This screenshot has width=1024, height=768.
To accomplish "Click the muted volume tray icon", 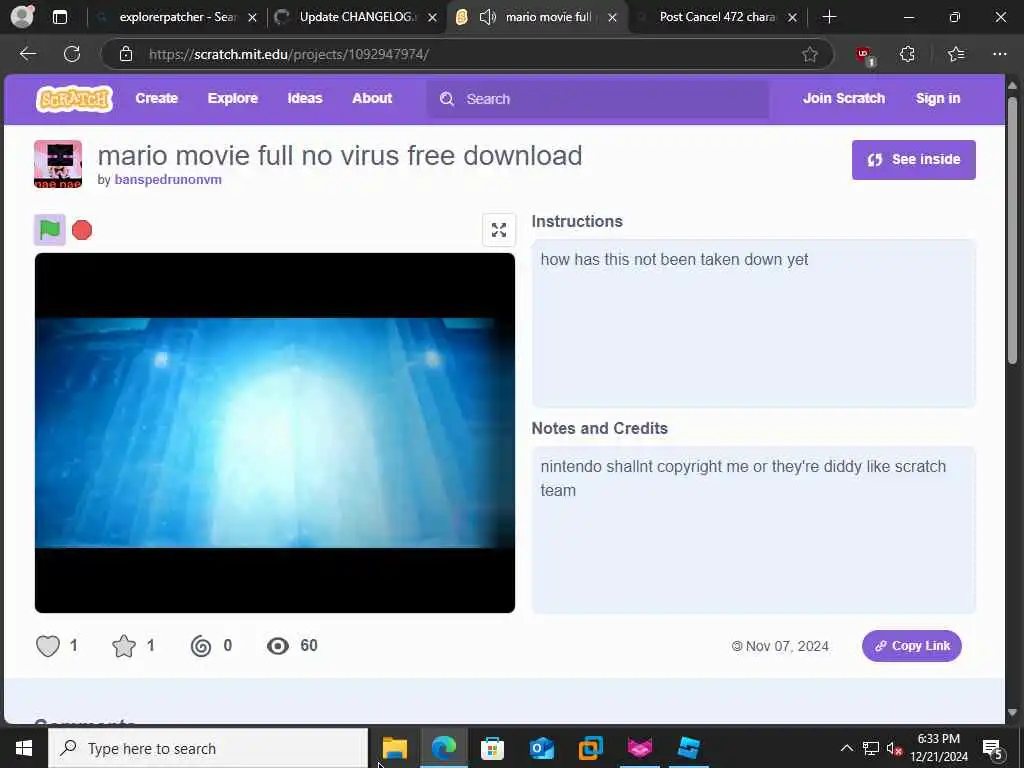I will click(x=894, y=749).
